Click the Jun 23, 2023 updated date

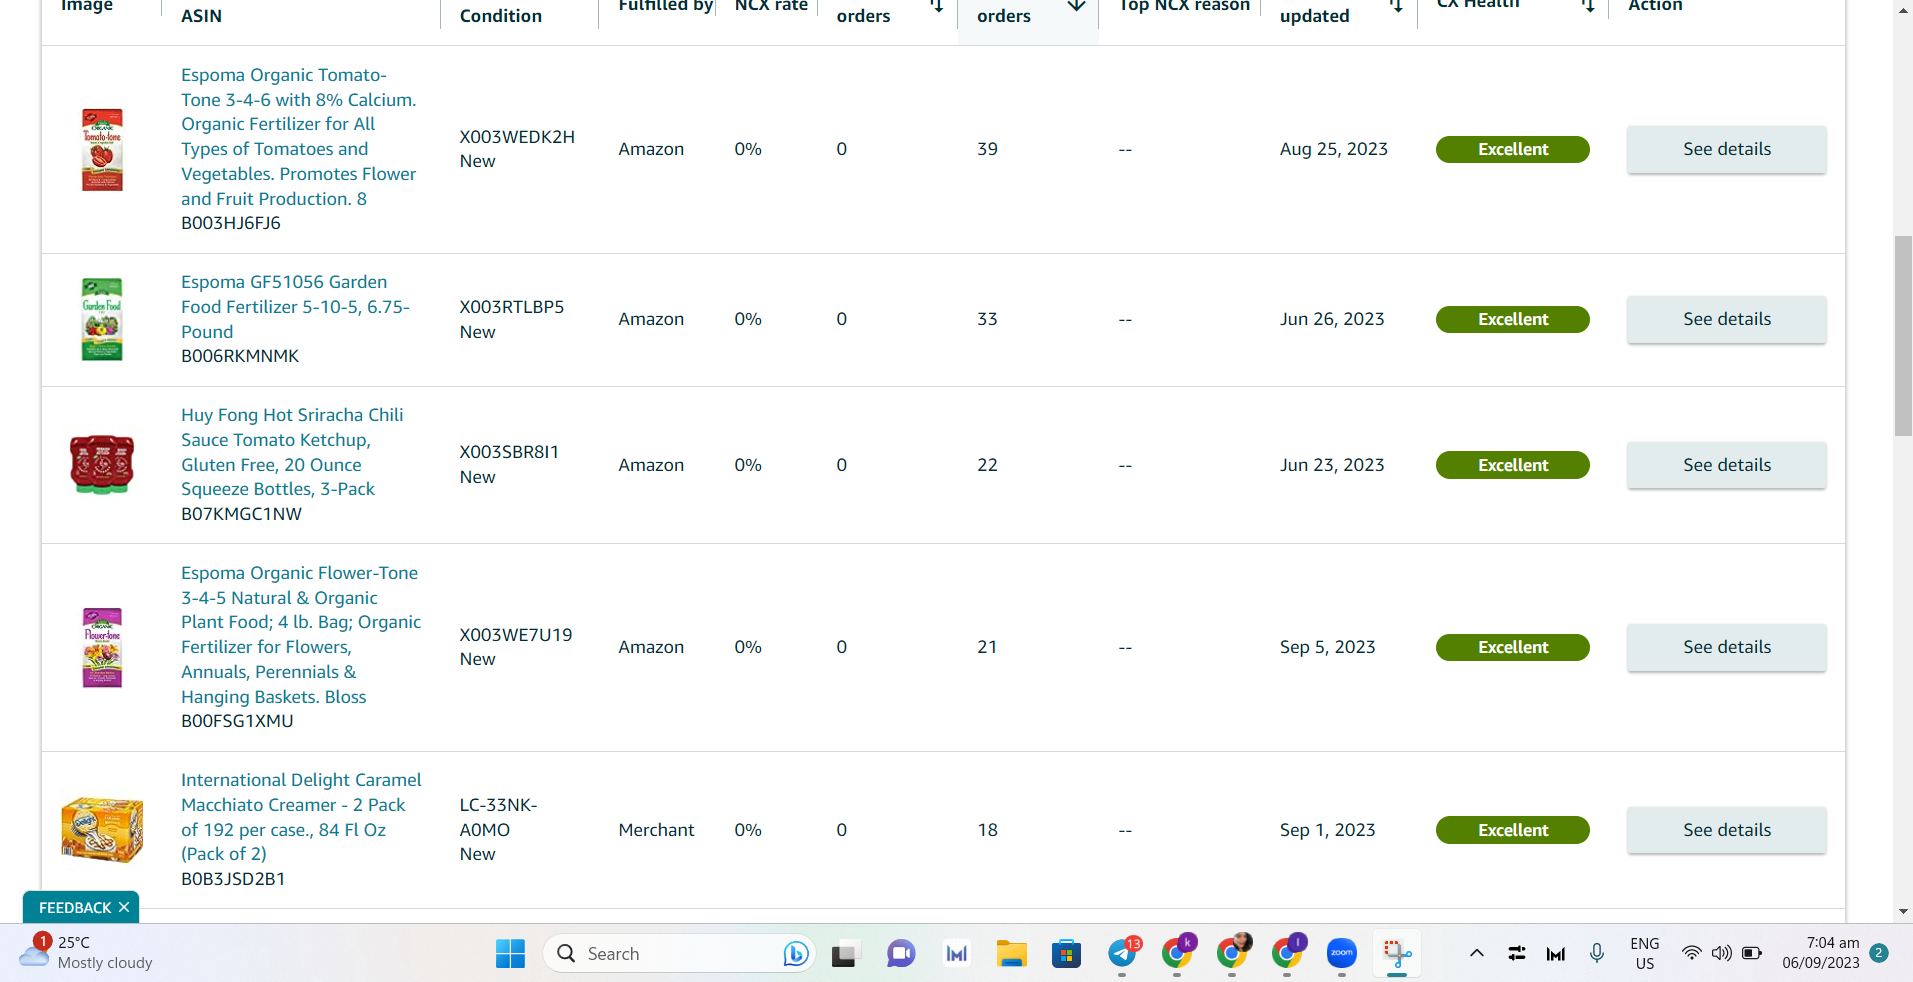(1332, 465)
